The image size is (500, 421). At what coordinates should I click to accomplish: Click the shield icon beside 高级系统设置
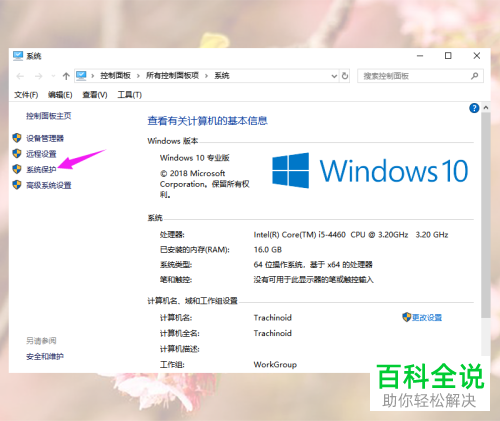coord(17,185)
